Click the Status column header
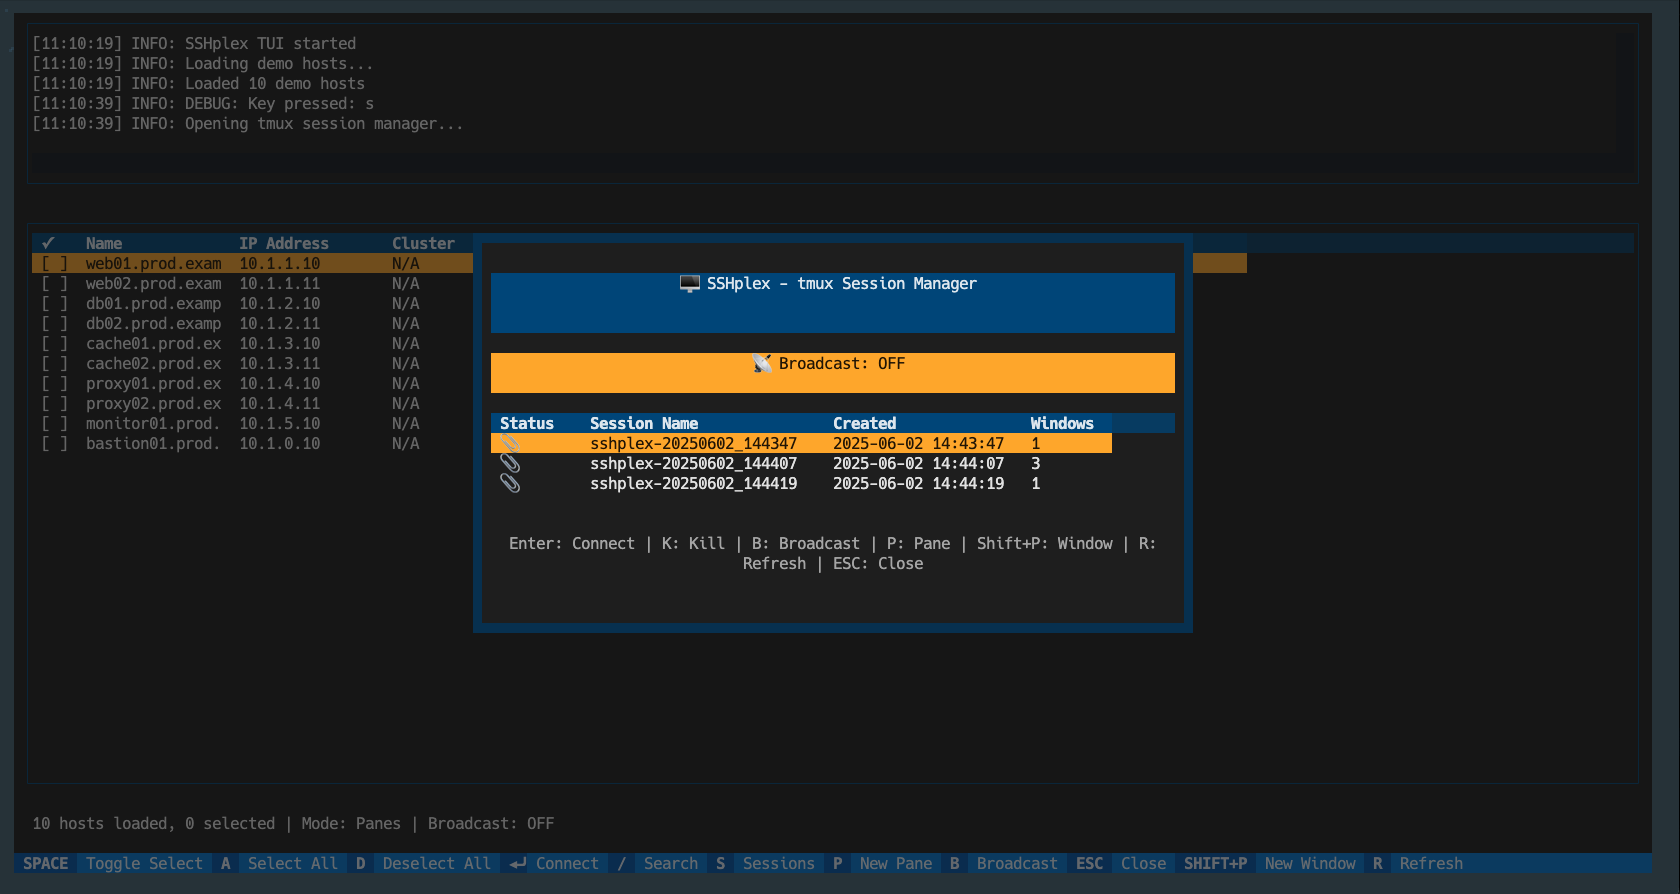 click(527, 424)
